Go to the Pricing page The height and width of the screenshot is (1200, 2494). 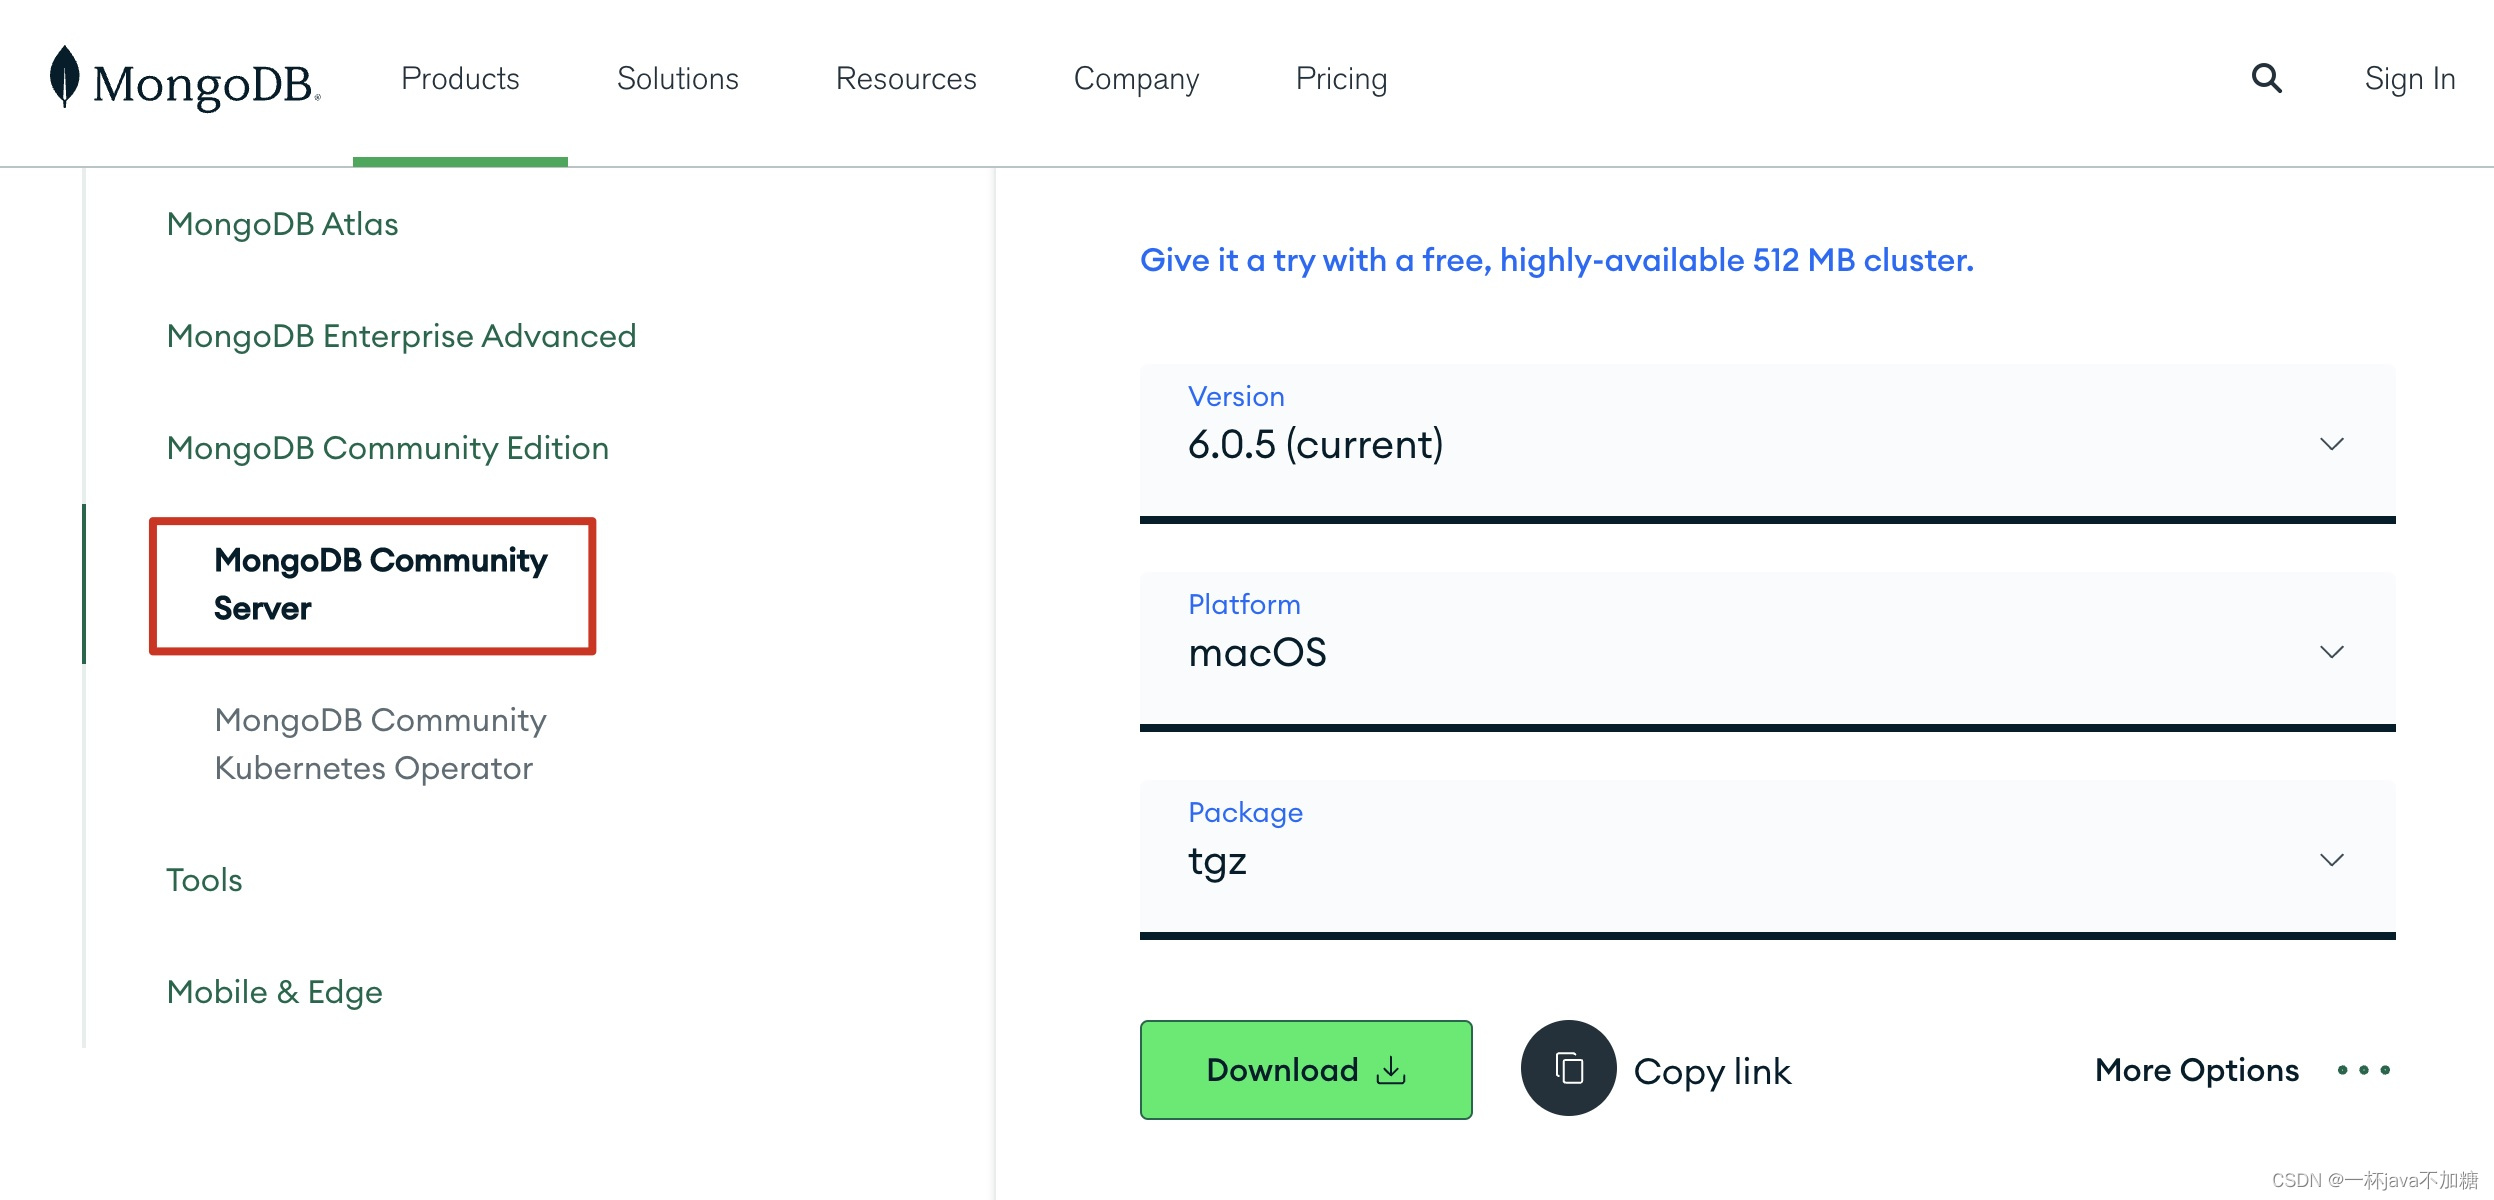point(1341,79)
